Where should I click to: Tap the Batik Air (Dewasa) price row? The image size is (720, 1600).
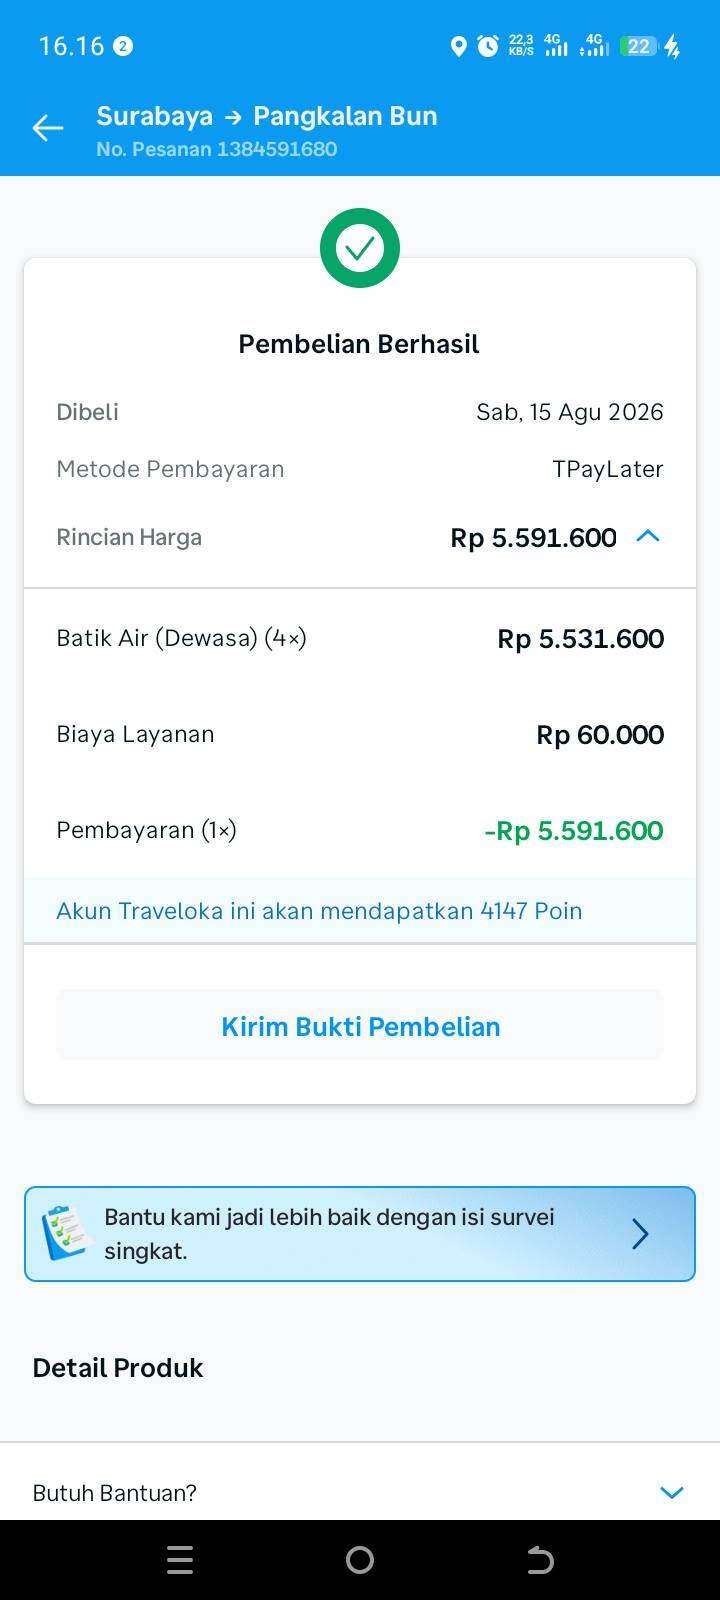(360, 638)
